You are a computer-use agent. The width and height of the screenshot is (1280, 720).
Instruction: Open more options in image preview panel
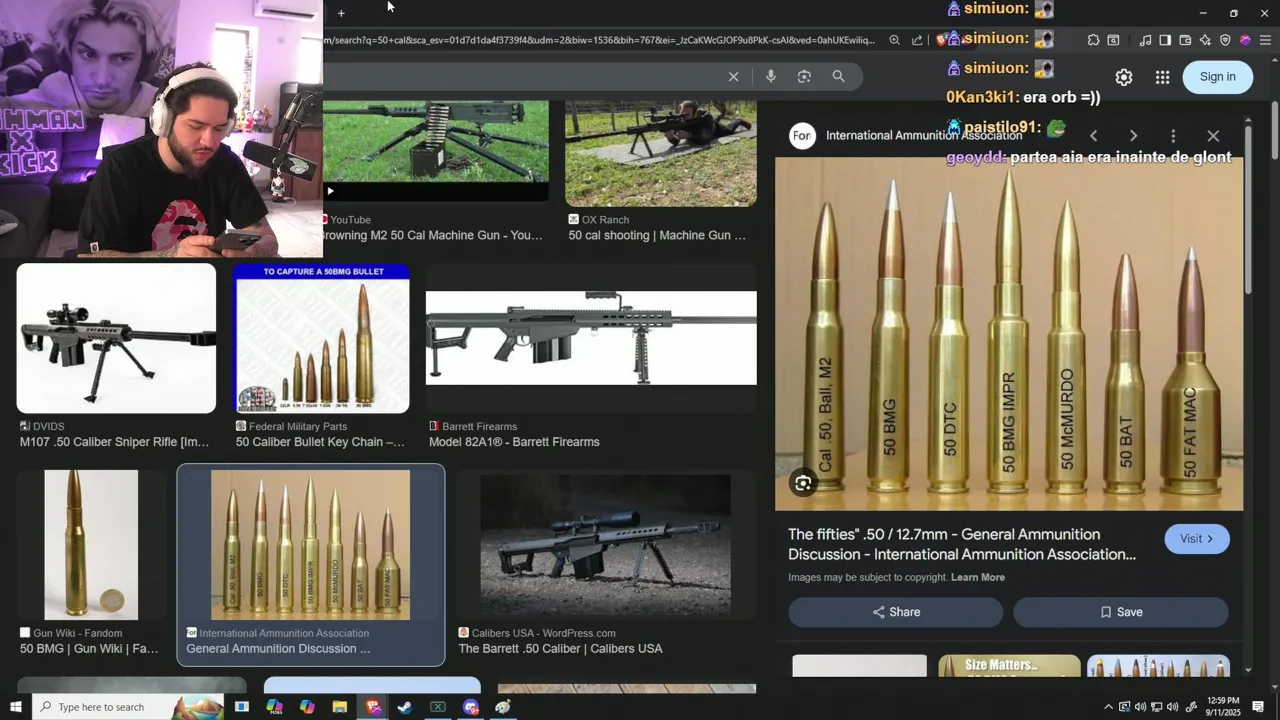[x=1173, y=136]
